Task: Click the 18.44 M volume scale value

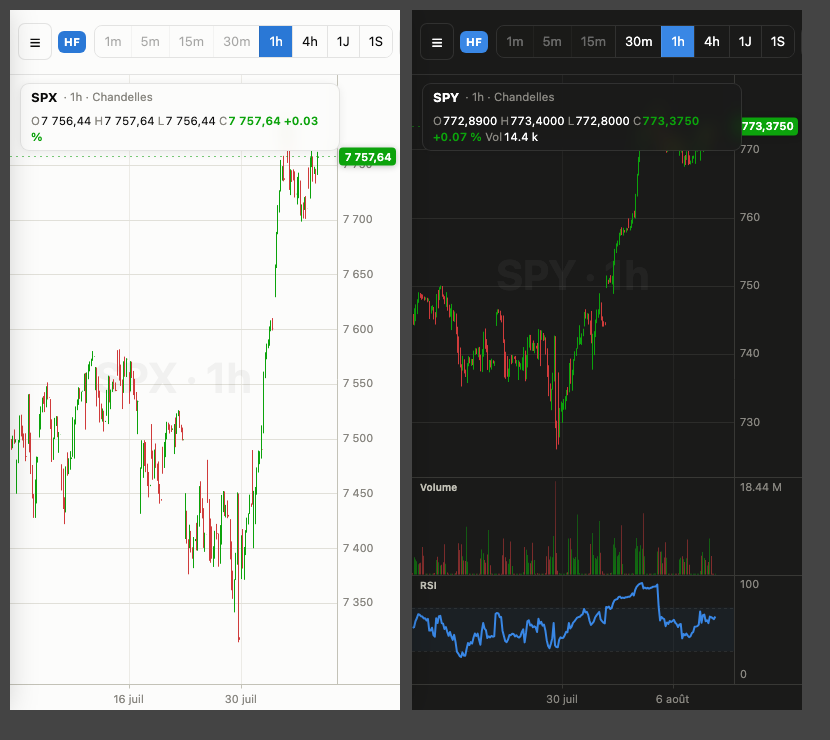Action: click(x=761, y=487)
